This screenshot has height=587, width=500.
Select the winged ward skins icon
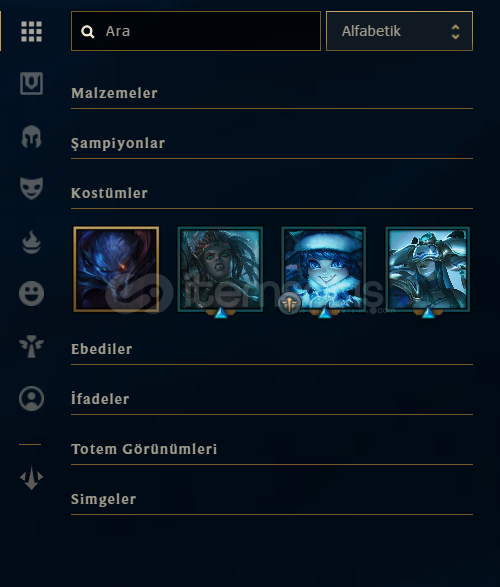tap(31, 346)
